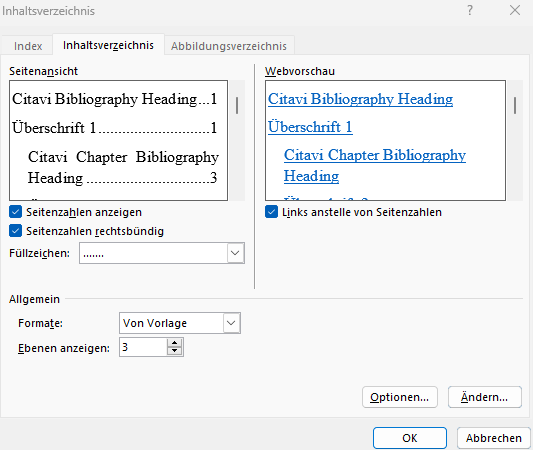This screenshot has height=450, width=533.
Task: Switch to the Index tab
Action: click(x=28, y=46)
